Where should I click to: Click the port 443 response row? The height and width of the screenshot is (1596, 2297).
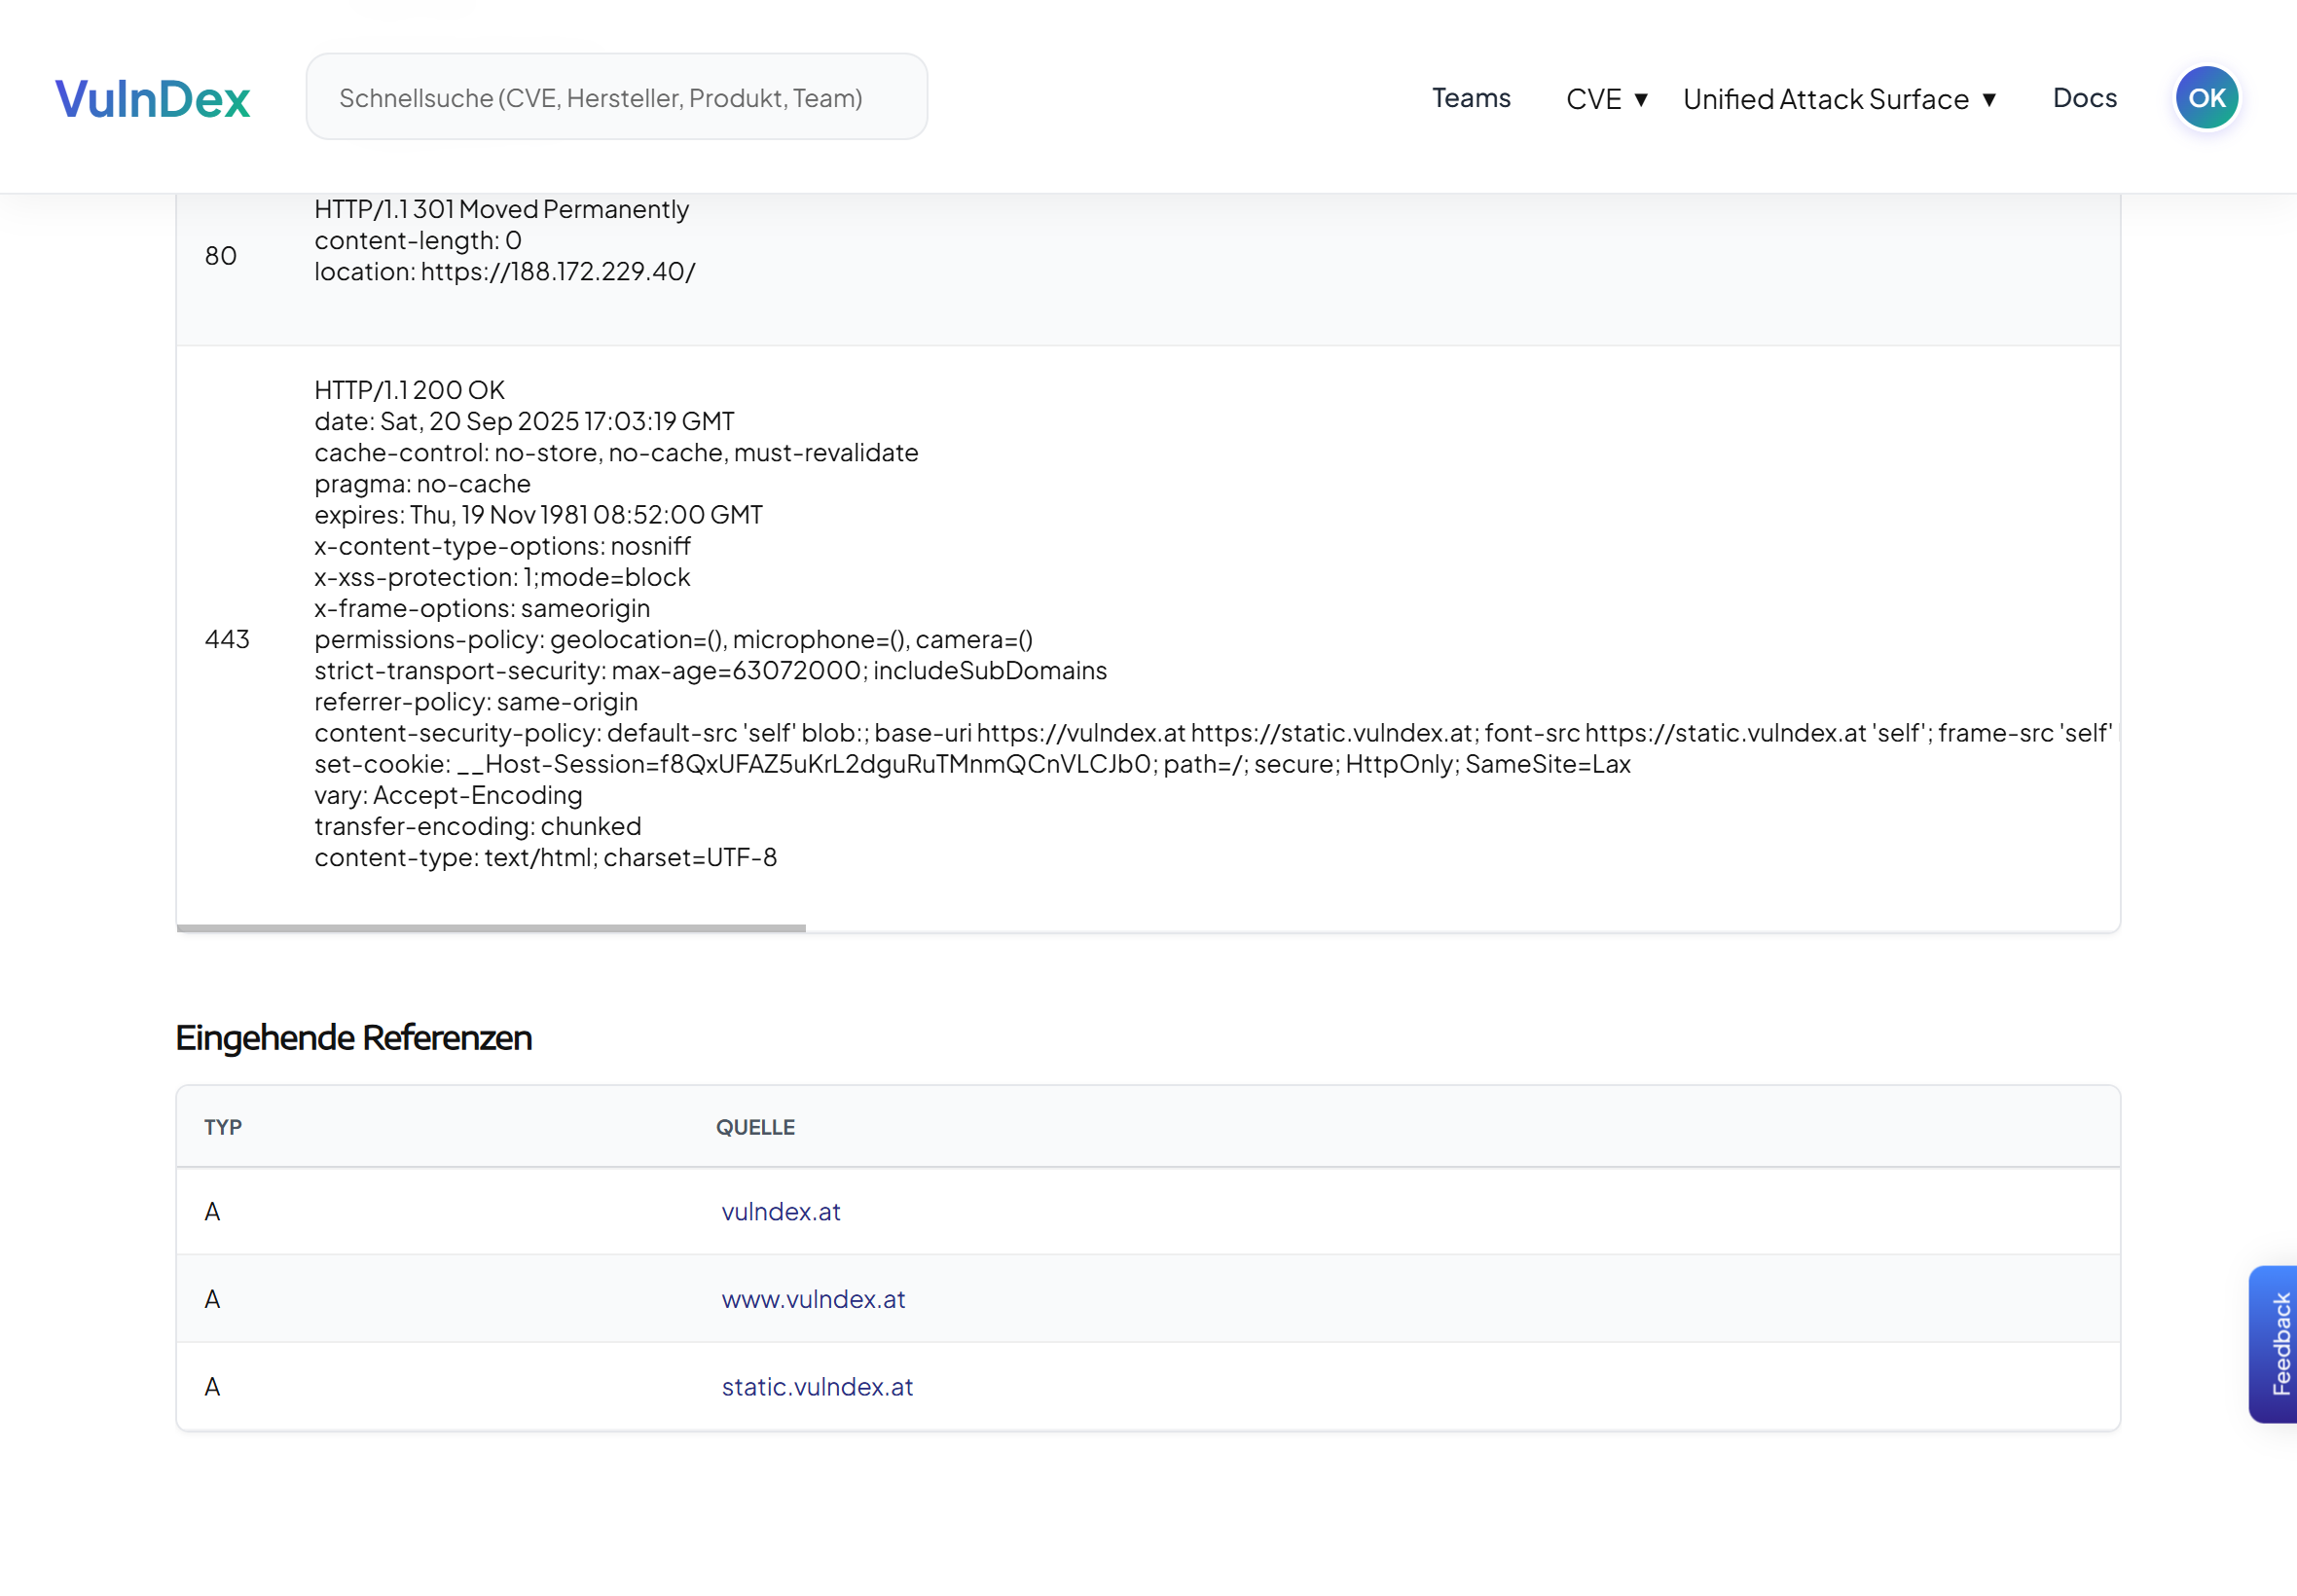[x=1100, y=639]
